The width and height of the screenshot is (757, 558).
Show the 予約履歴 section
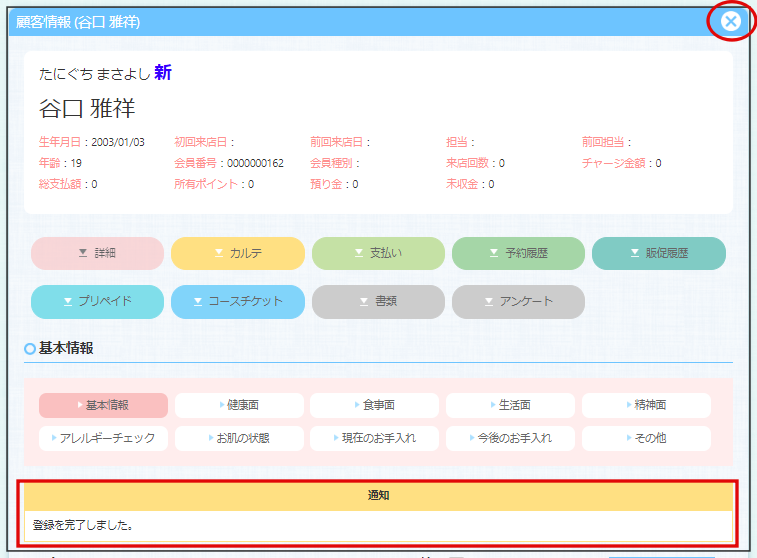[x=518, y=254]
